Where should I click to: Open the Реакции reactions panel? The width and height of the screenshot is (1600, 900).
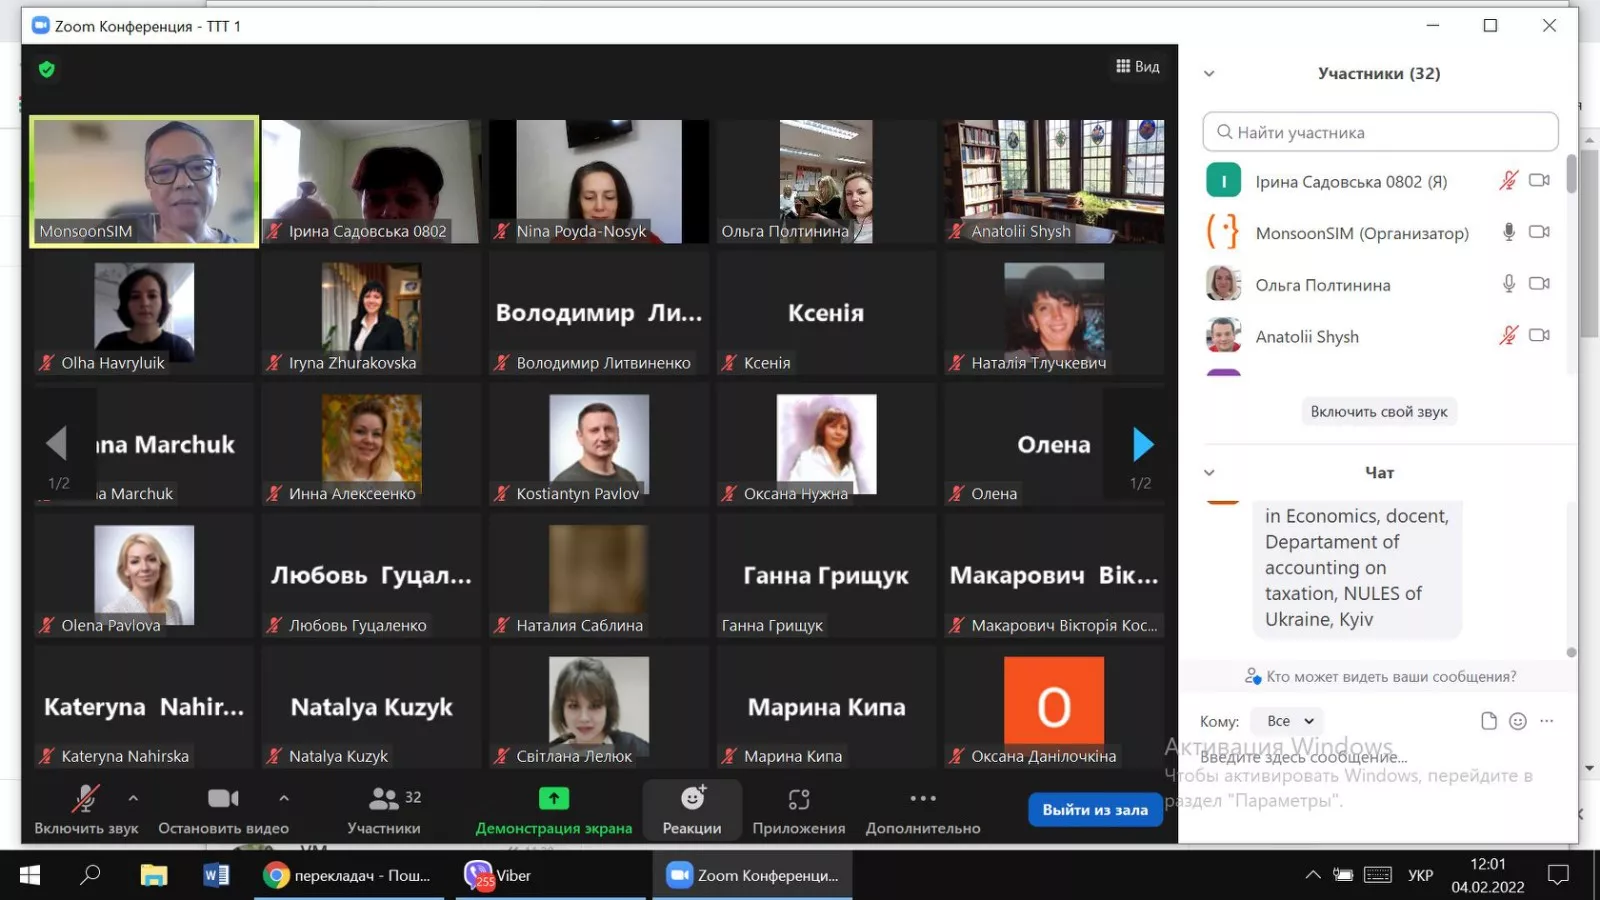[x=691, y=809]
